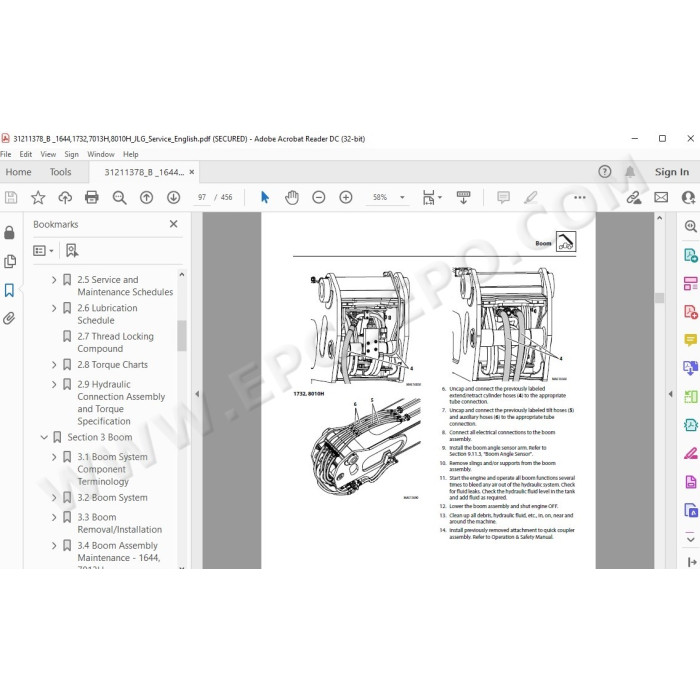The image size is (700, 700).
Task: Open search tool at right pane top
Action: [690, 226]
